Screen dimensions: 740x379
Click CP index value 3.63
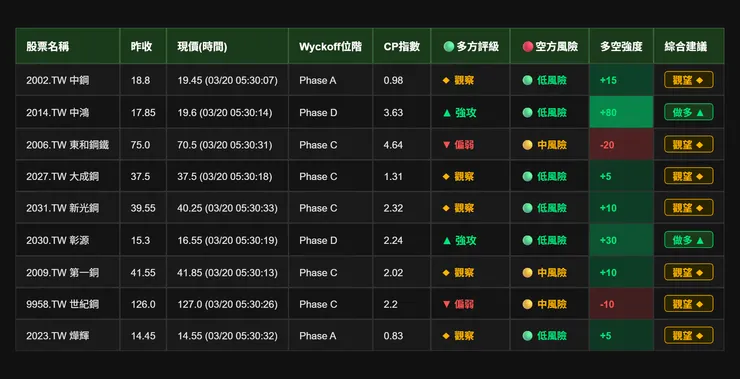(393, 112)
